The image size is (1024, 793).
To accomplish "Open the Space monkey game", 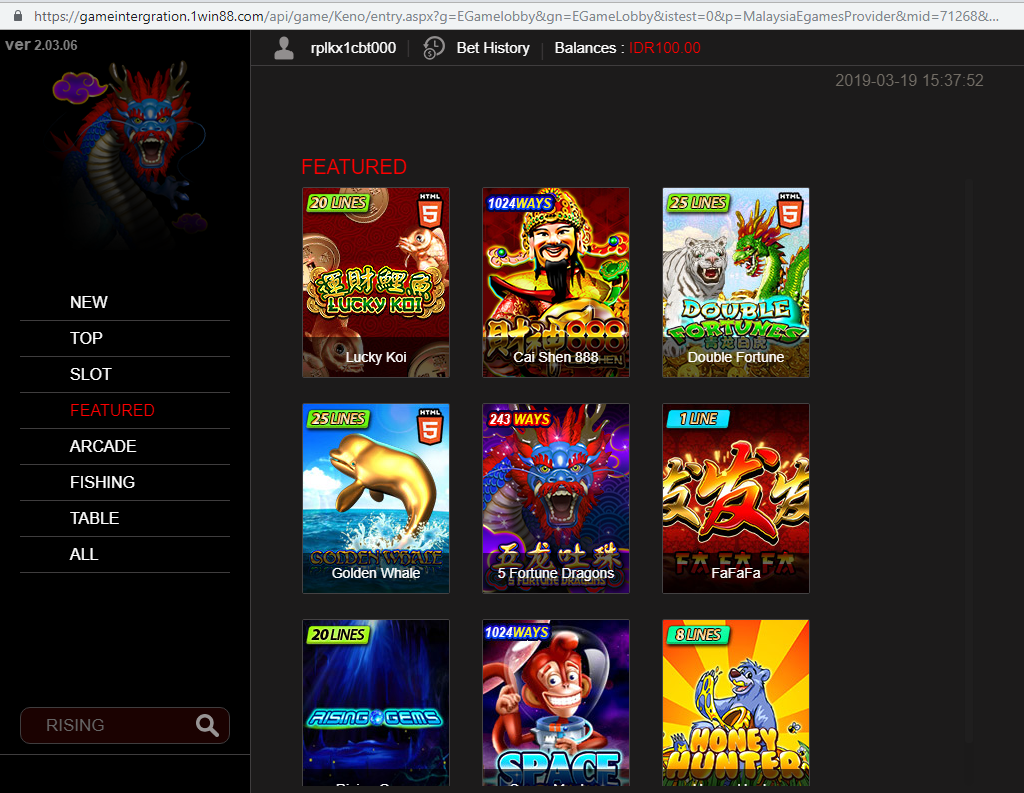I will tap(556, 703).
